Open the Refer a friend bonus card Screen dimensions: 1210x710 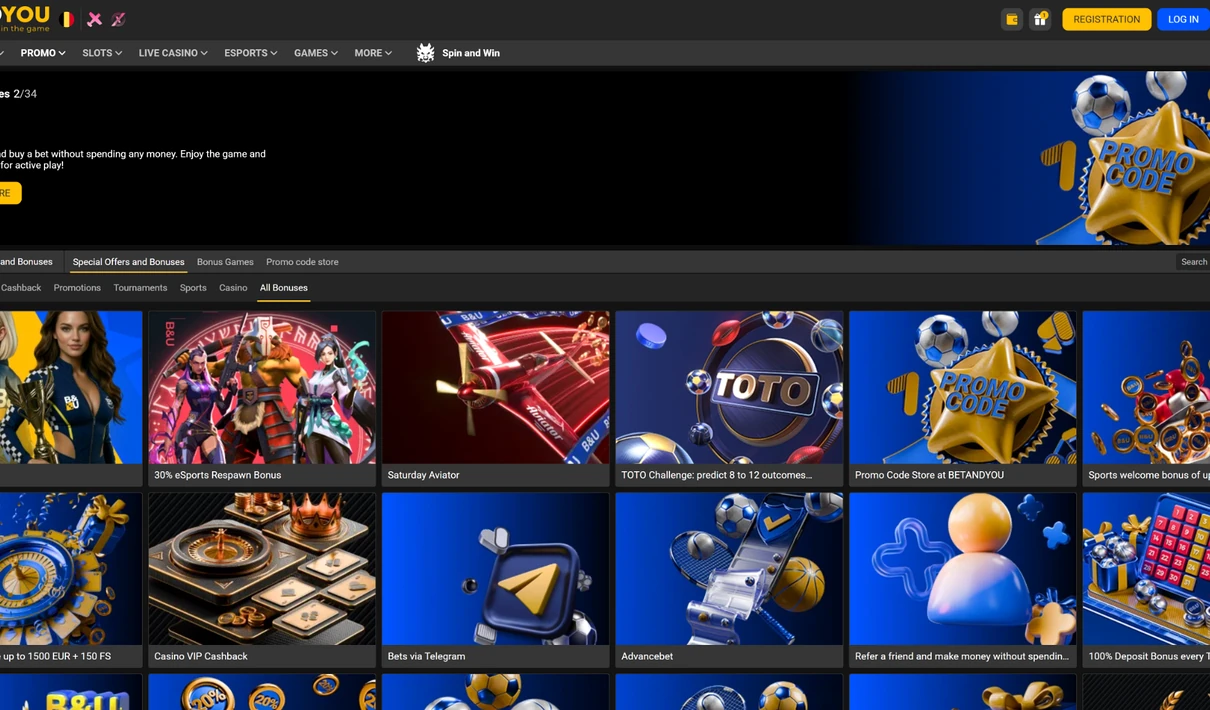(x=962, y=580)
